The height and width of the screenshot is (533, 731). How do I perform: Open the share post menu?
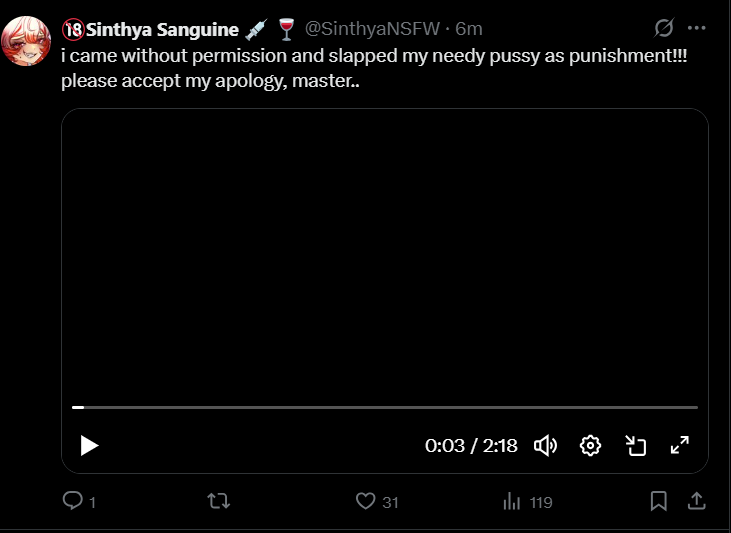pyautogui.click(x=697, y=501)
